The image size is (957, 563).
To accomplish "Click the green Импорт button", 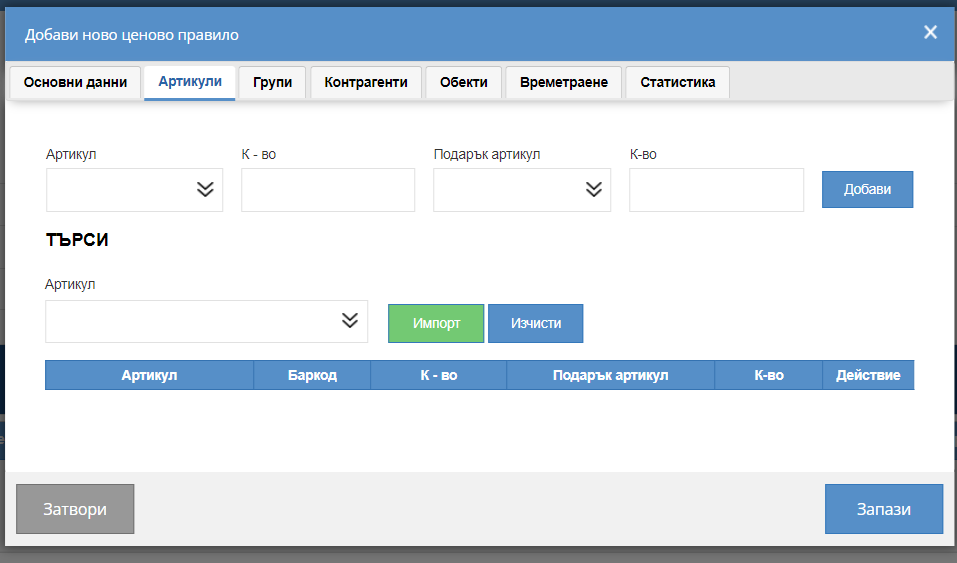I will pyautogui.click(x=436, y=323).
